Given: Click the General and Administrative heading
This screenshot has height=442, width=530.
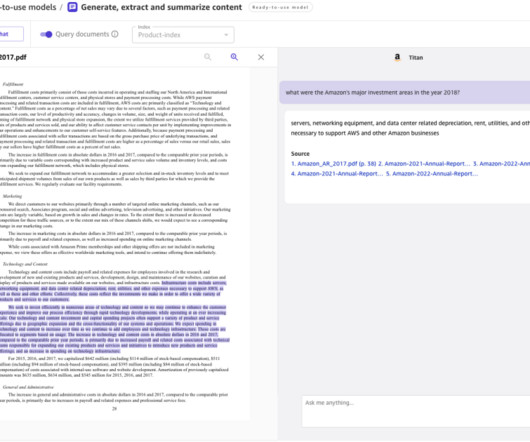Looking at the screenshot, I should [28, 387].
